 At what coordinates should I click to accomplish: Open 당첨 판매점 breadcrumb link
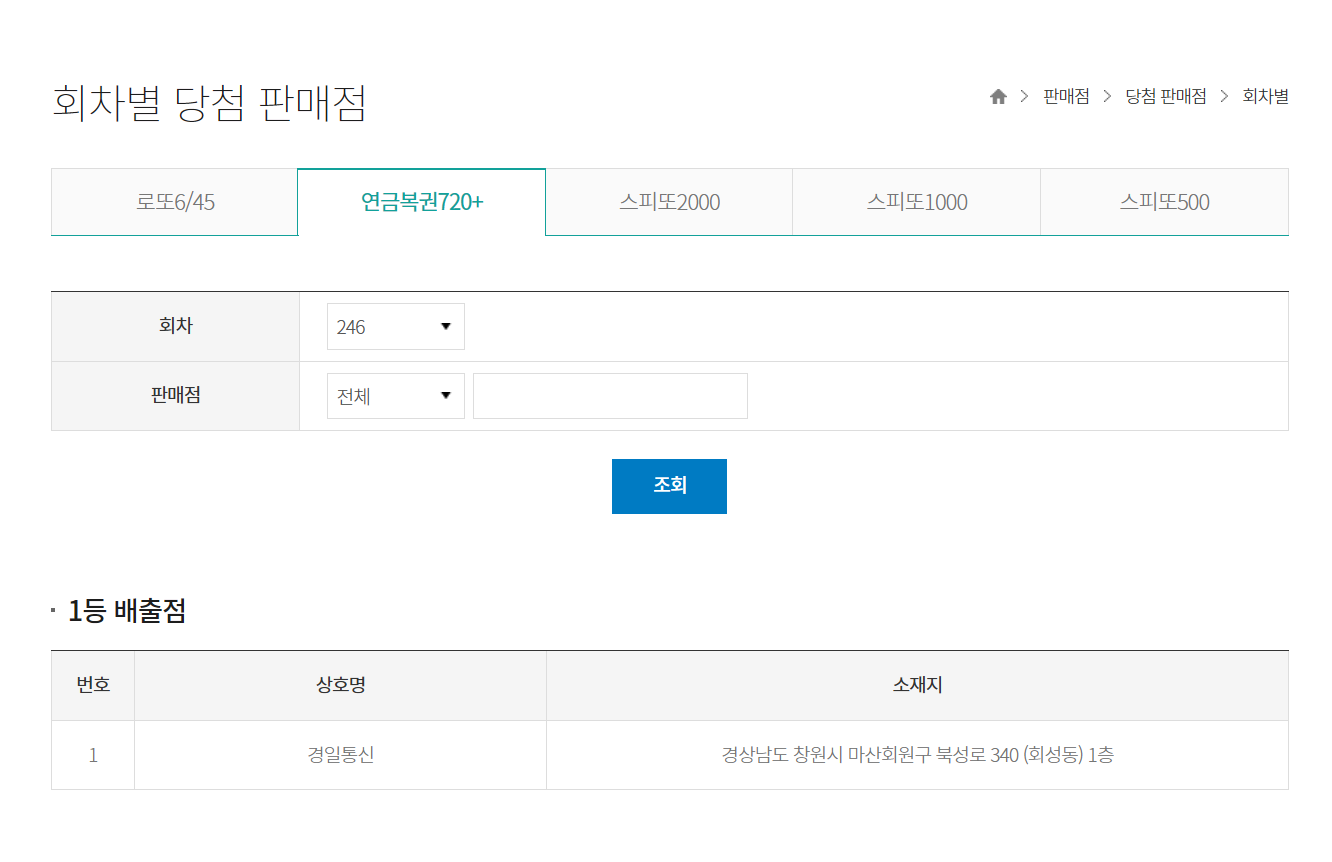coord(1166,97)
